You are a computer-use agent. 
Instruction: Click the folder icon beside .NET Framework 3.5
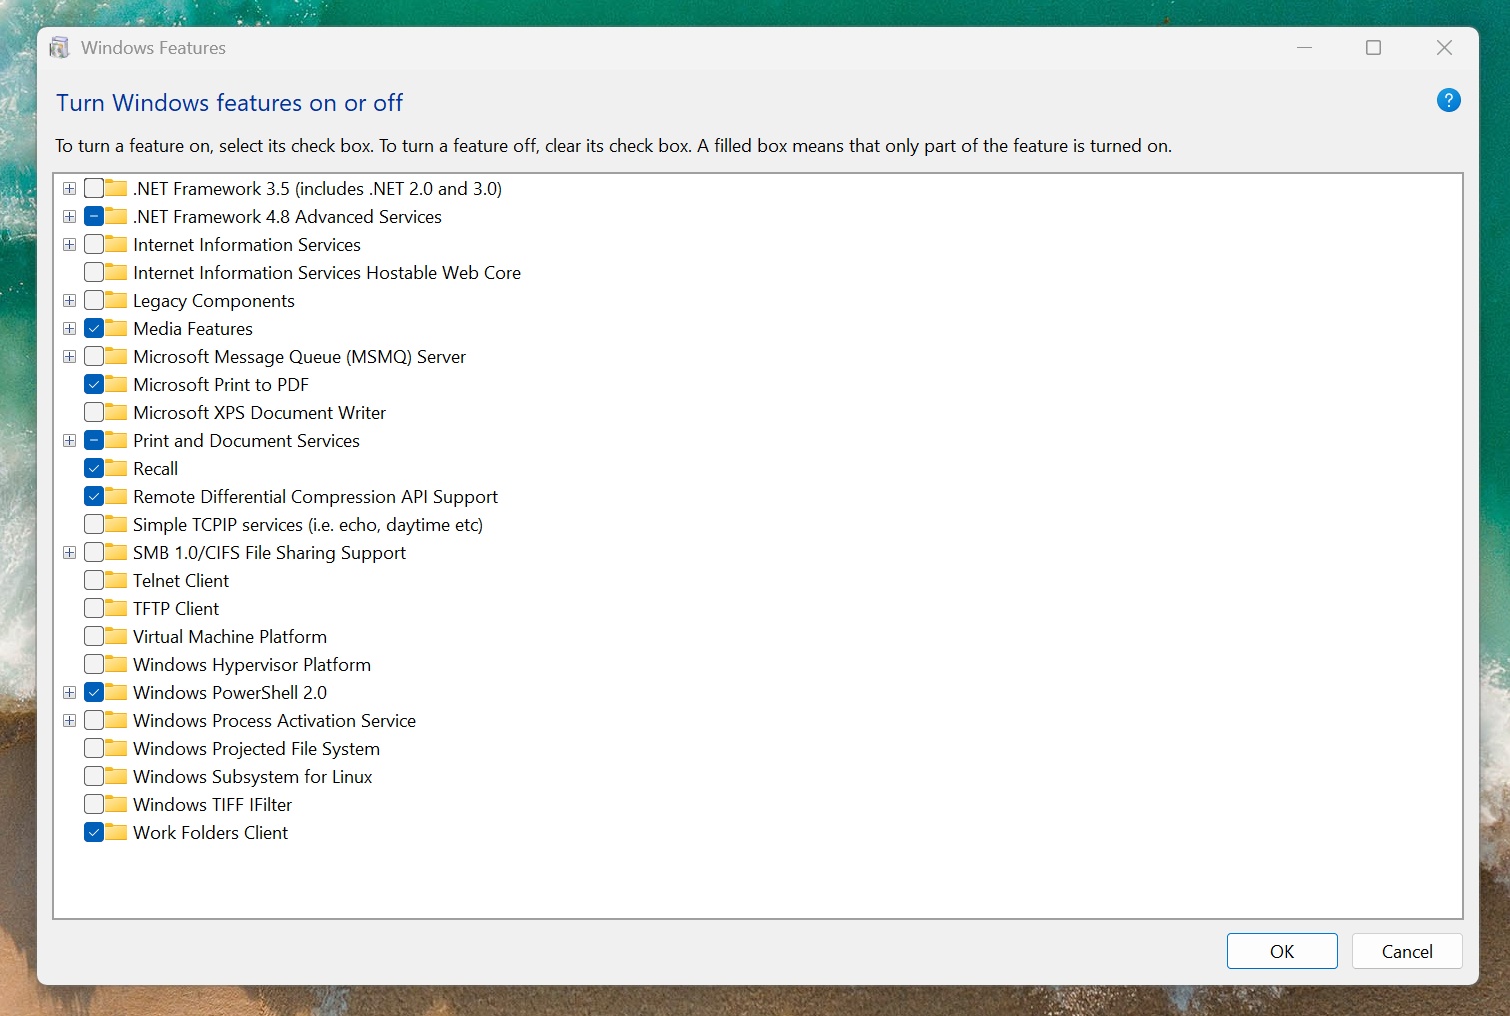click(113, 188)
